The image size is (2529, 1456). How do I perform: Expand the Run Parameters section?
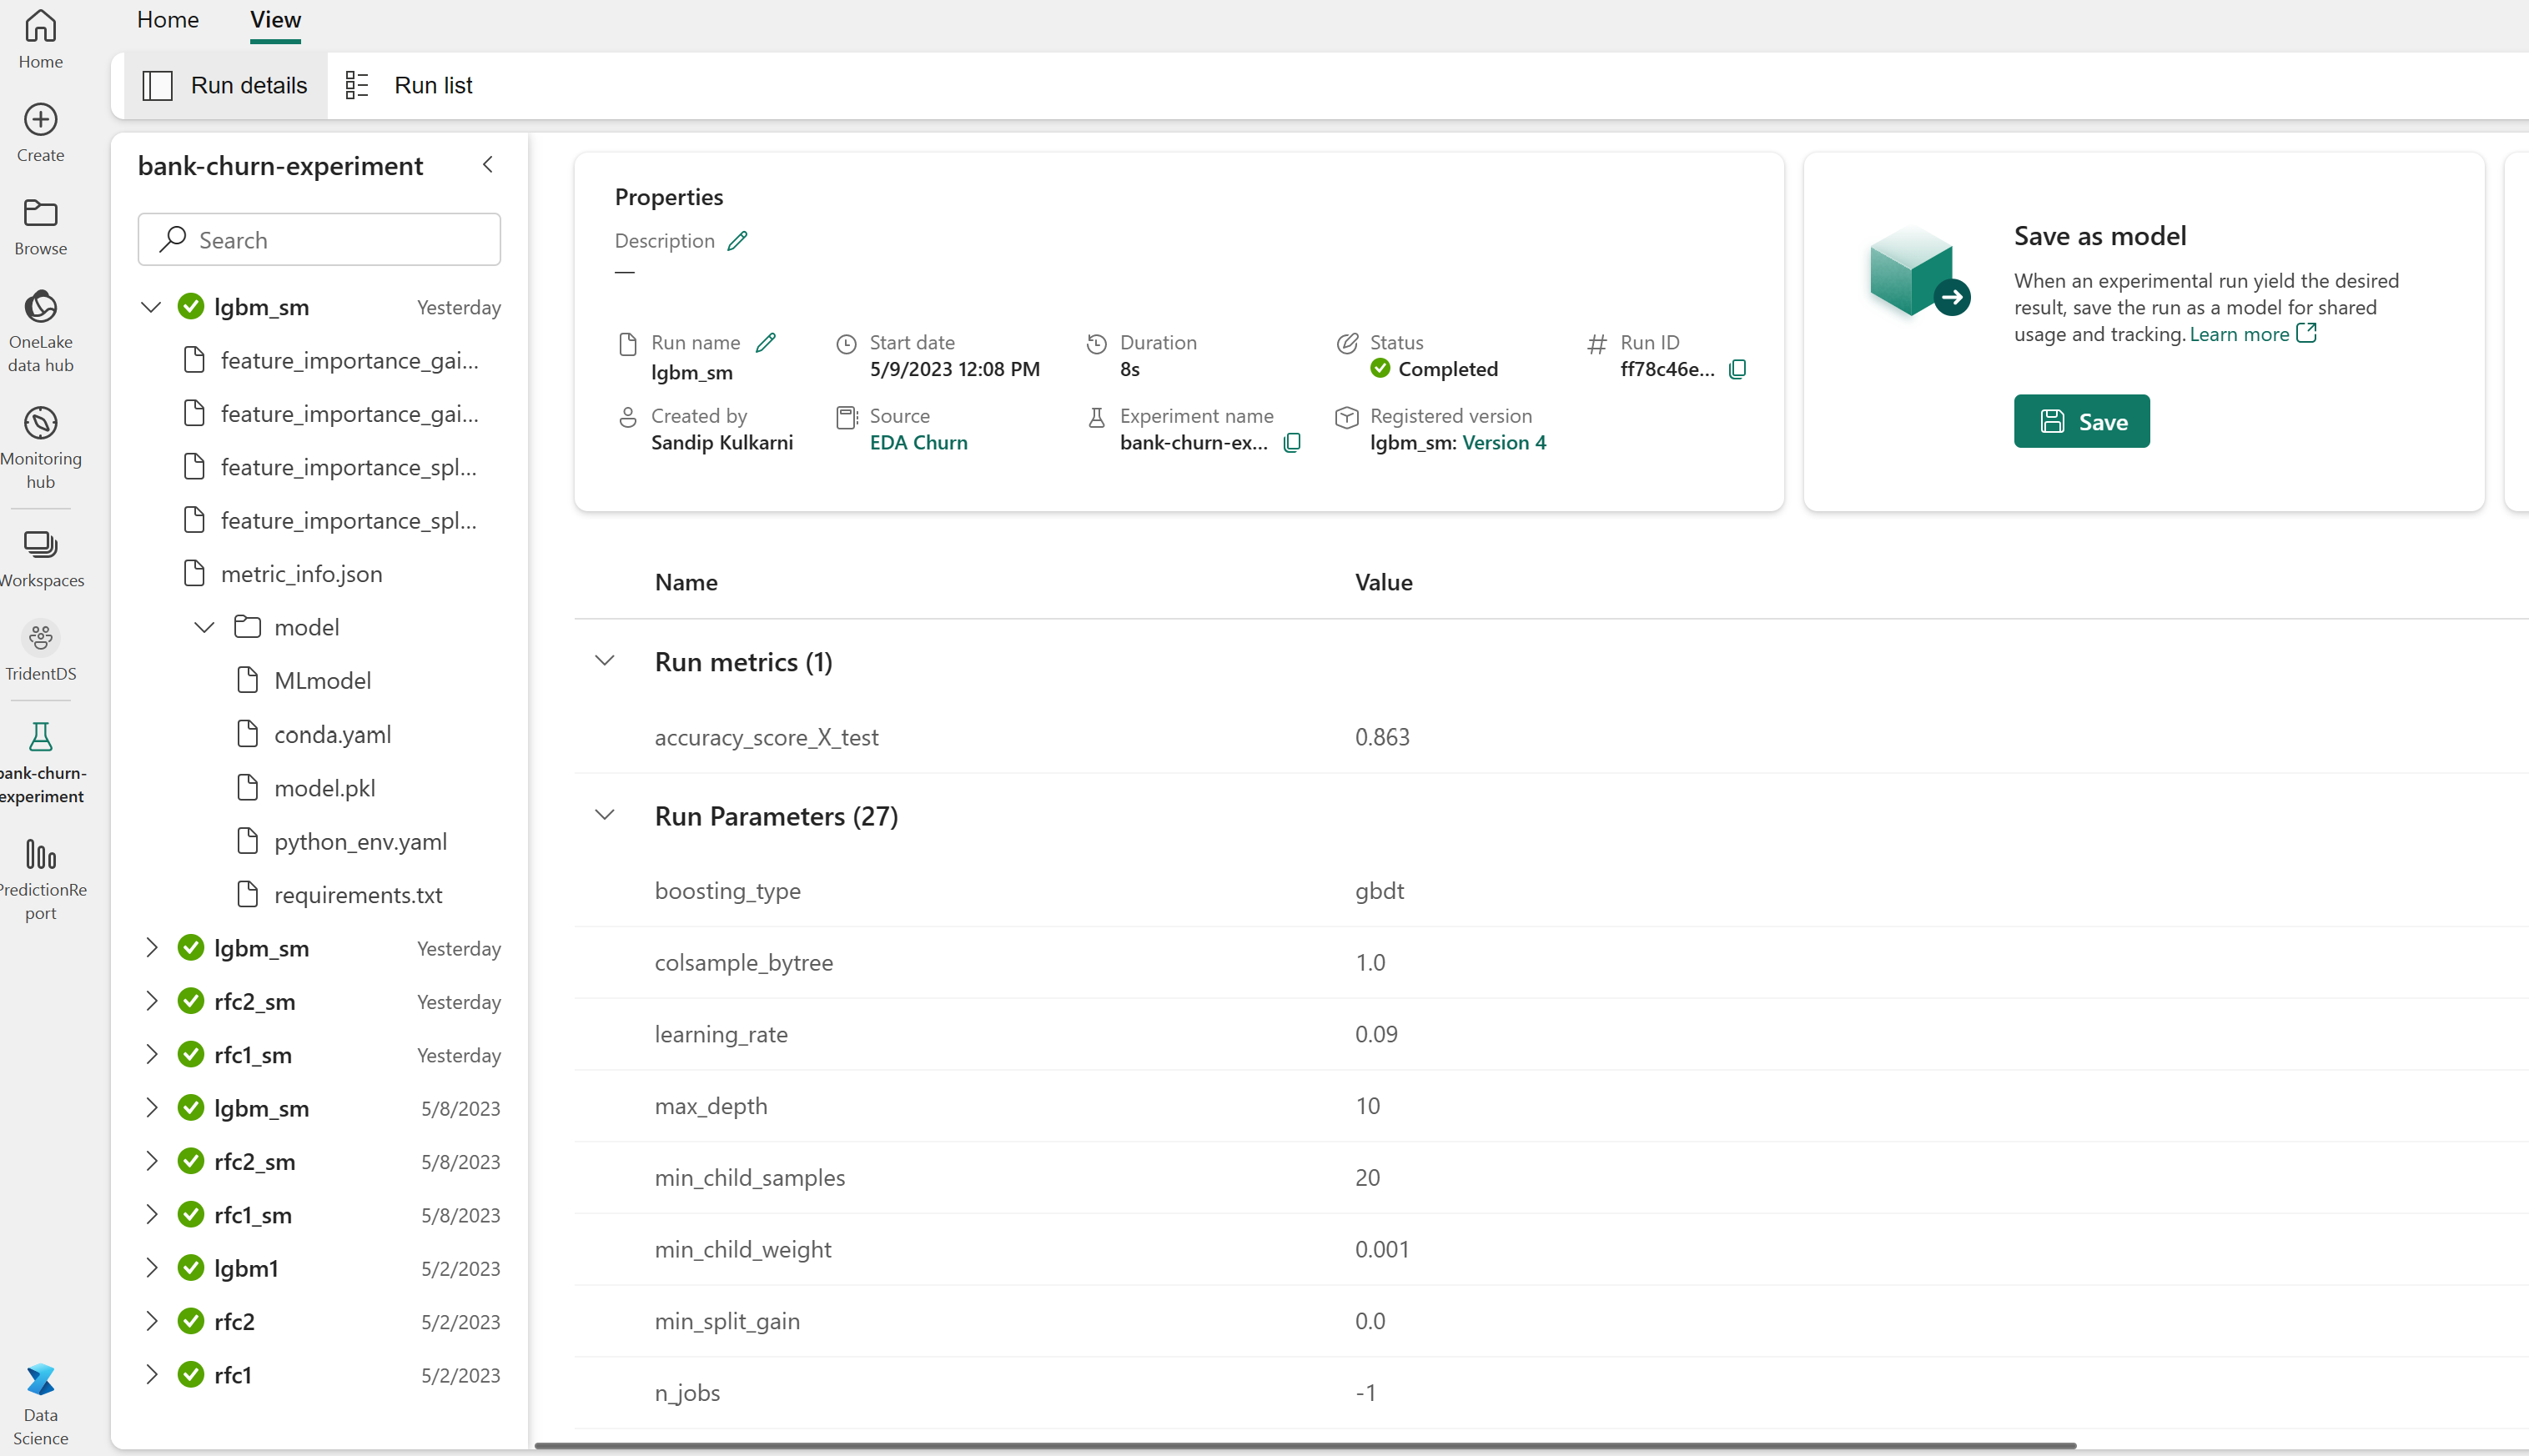605,815
